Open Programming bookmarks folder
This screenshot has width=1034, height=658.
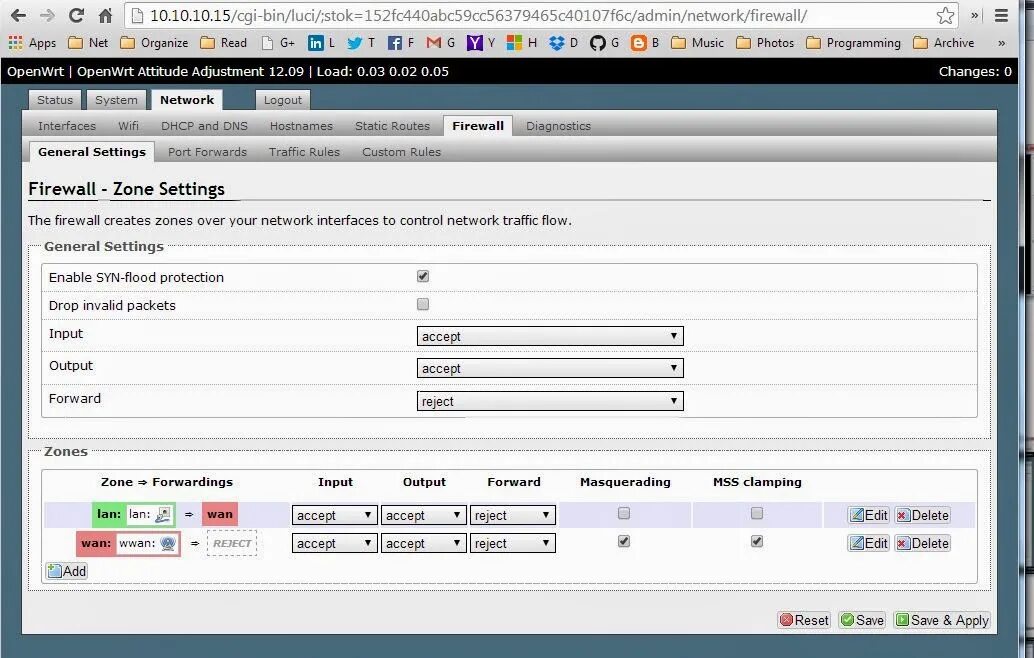[x=853, y=43]
